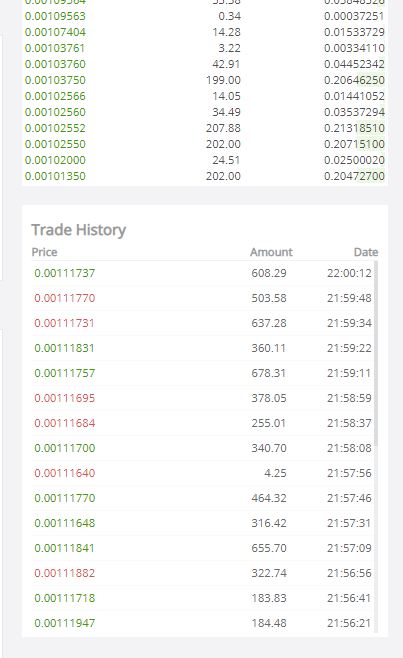The width and height of the screenshot is (403, 658).
Task: Click the Trade History scrollbar thumb
Action: (376, 353)
